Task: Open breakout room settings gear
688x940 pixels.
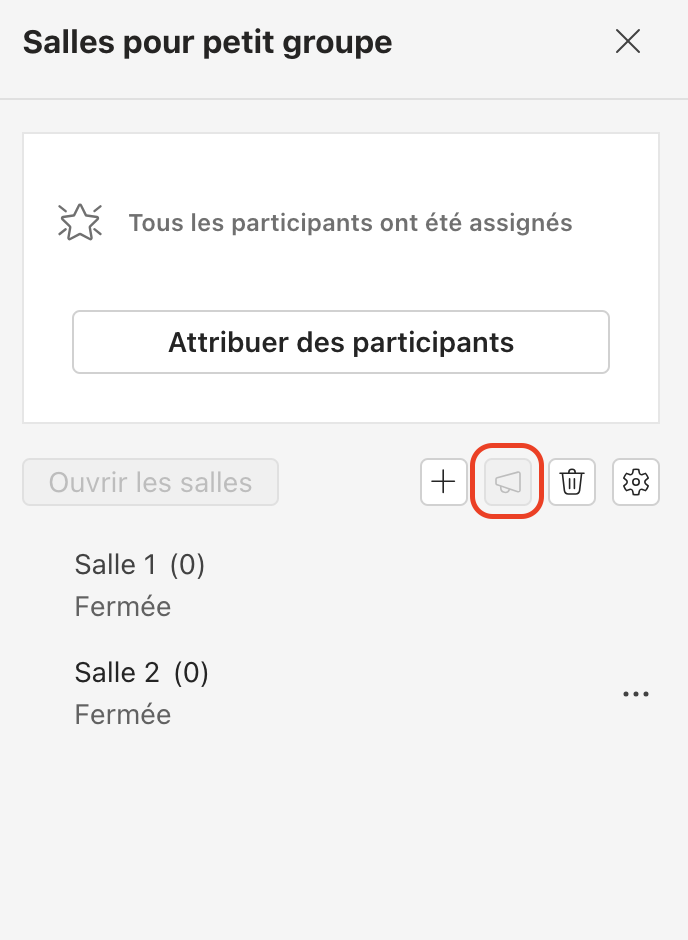Action: [635, 483]
